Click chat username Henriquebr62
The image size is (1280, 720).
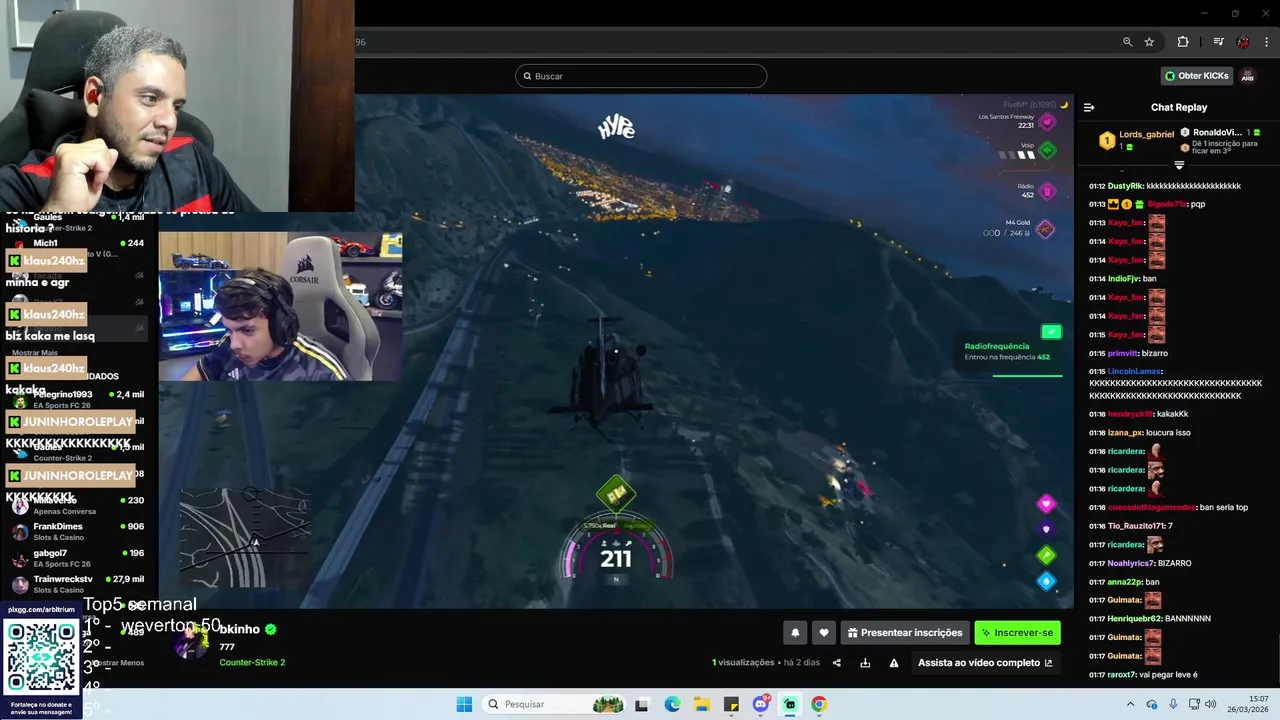point(1134,619)
